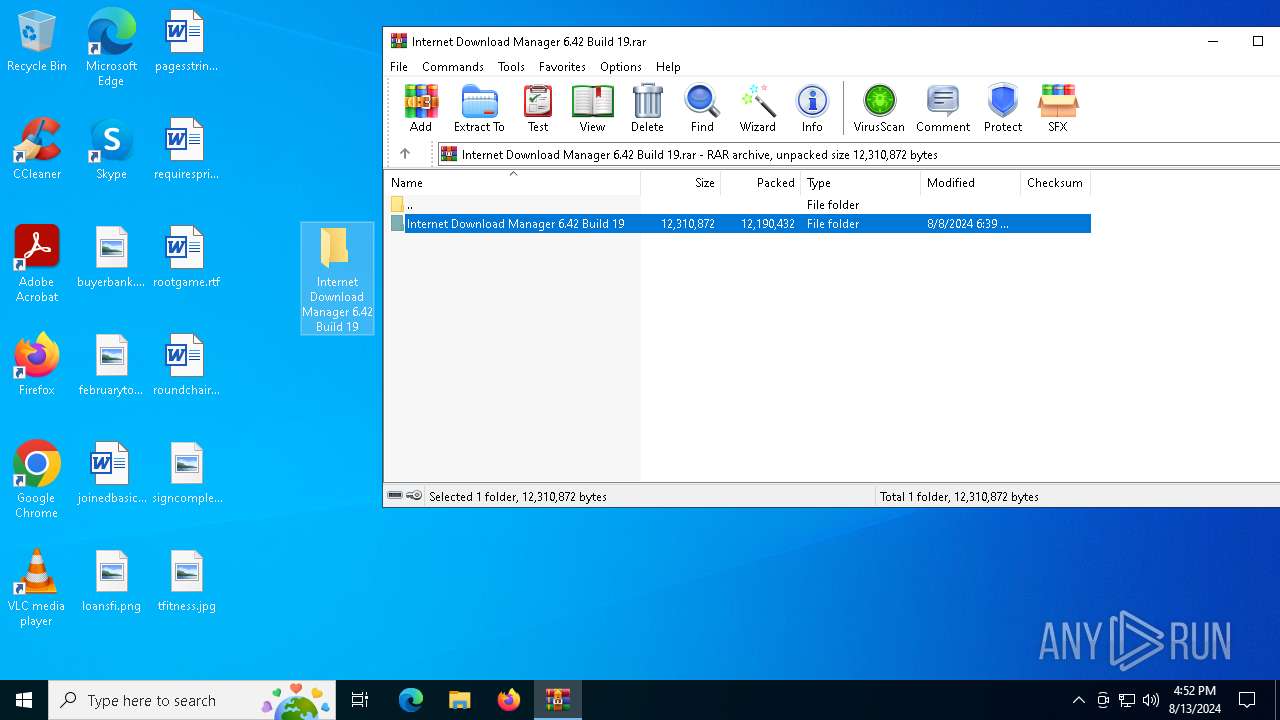Select Internet Download Manager folder on desktop

(337, 279)
